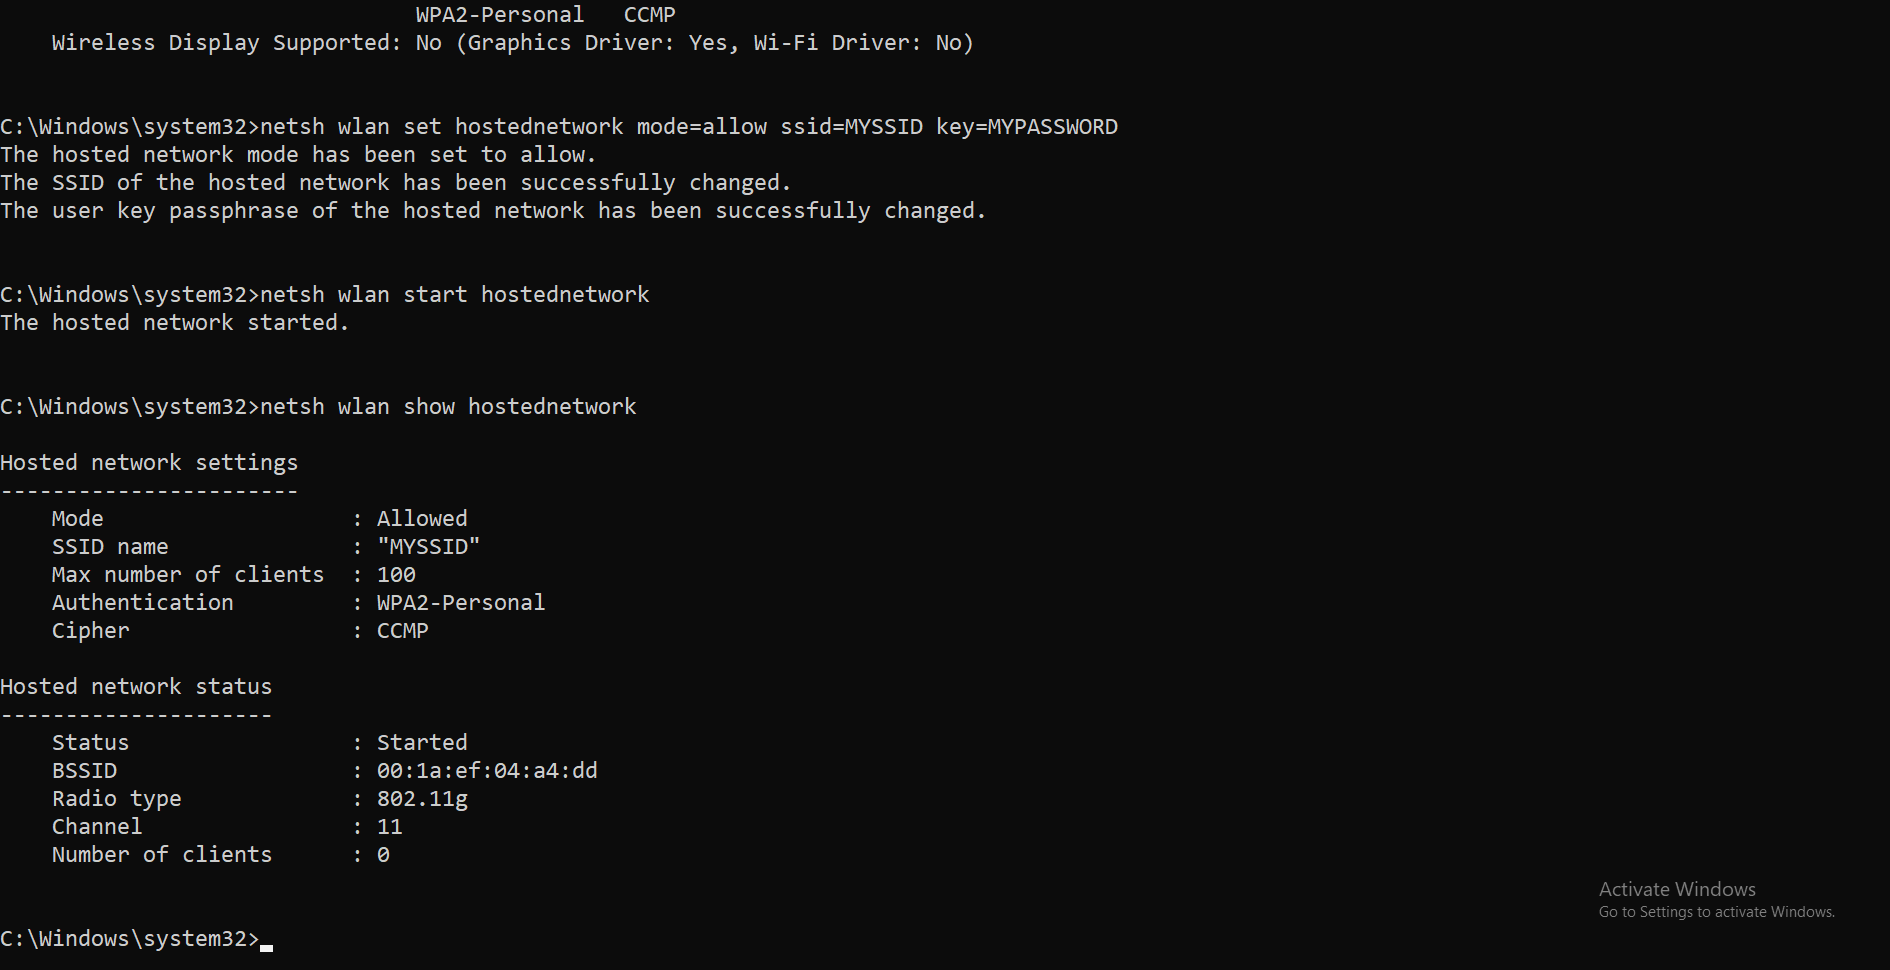Click the Number of clients value 0
The image size is (1890, 970).
pos(383,855)
